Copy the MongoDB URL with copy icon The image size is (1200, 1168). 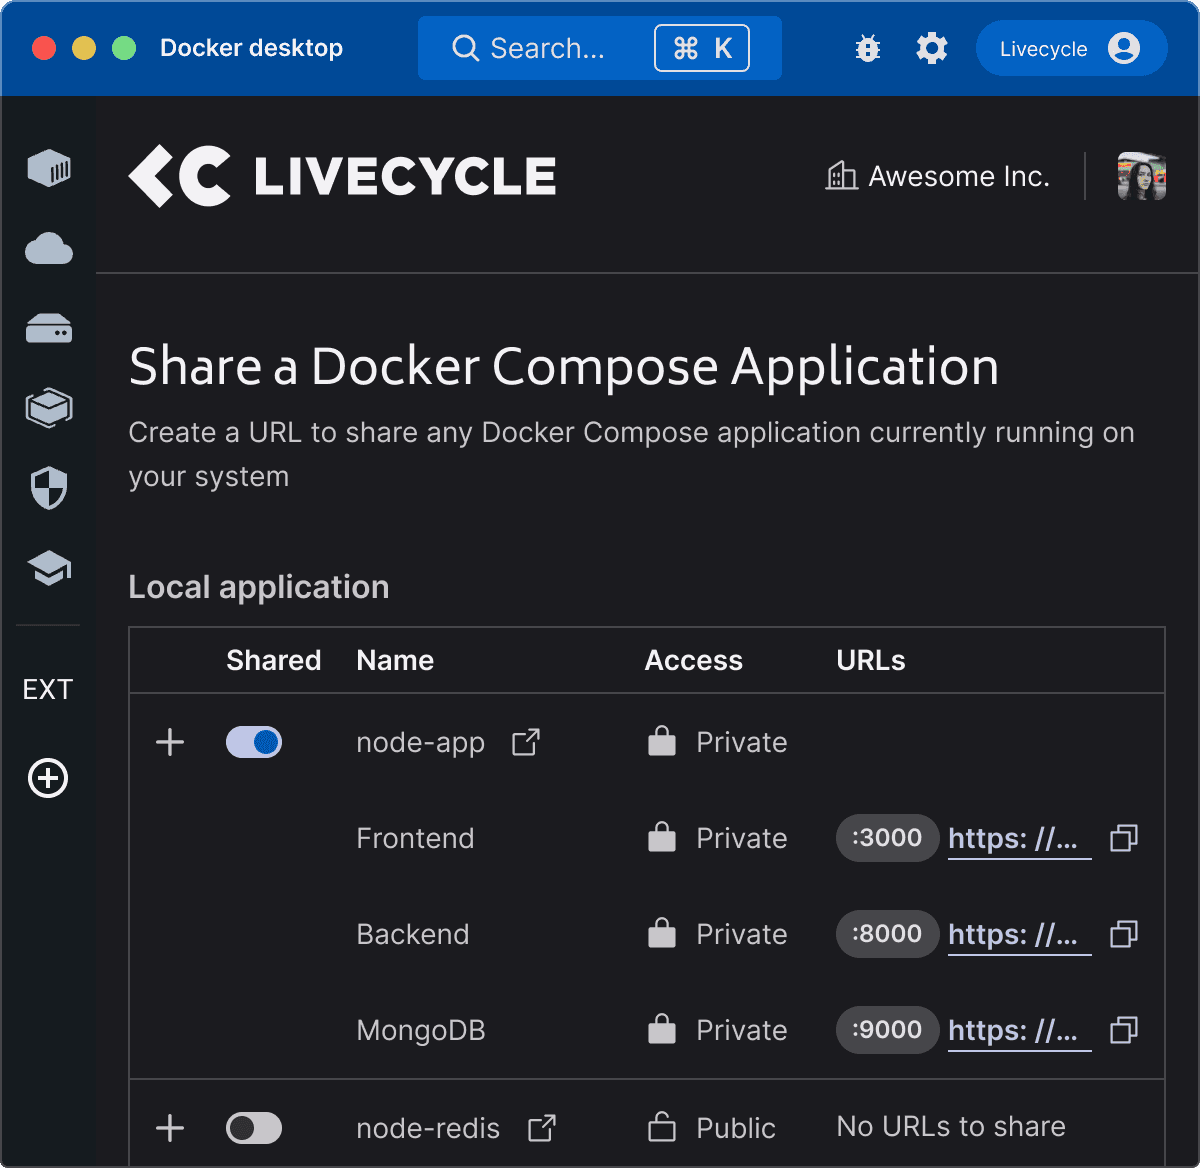[x=1125, y=1030]
